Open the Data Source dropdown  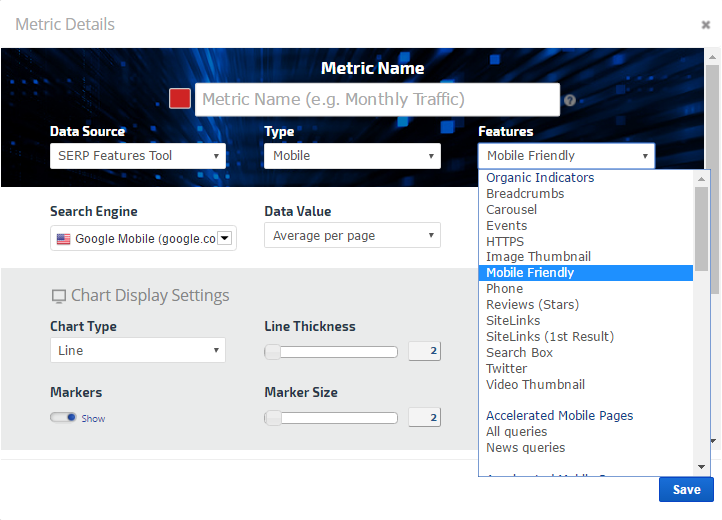[138, 156]
